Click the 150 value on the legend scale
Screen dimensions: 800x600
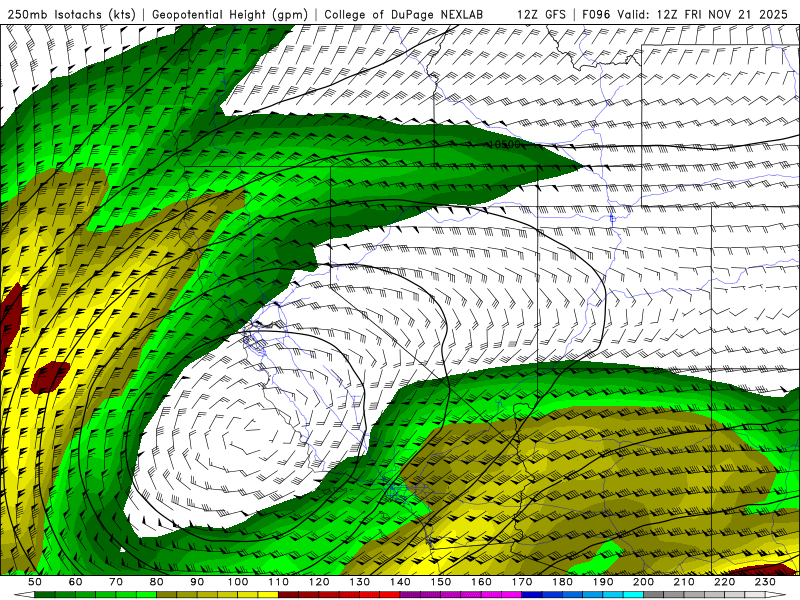[x=441, y=582]
